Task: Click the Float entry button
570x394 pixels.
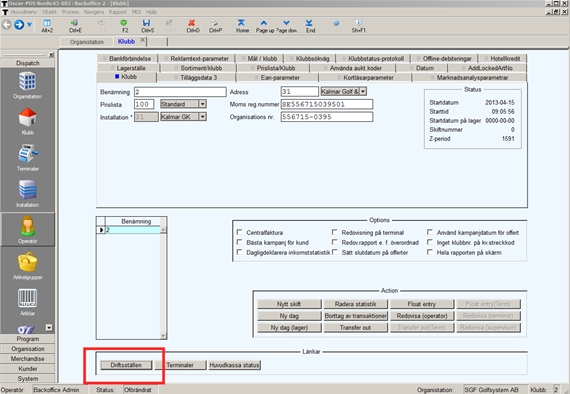Action: [x=422, y=304]
